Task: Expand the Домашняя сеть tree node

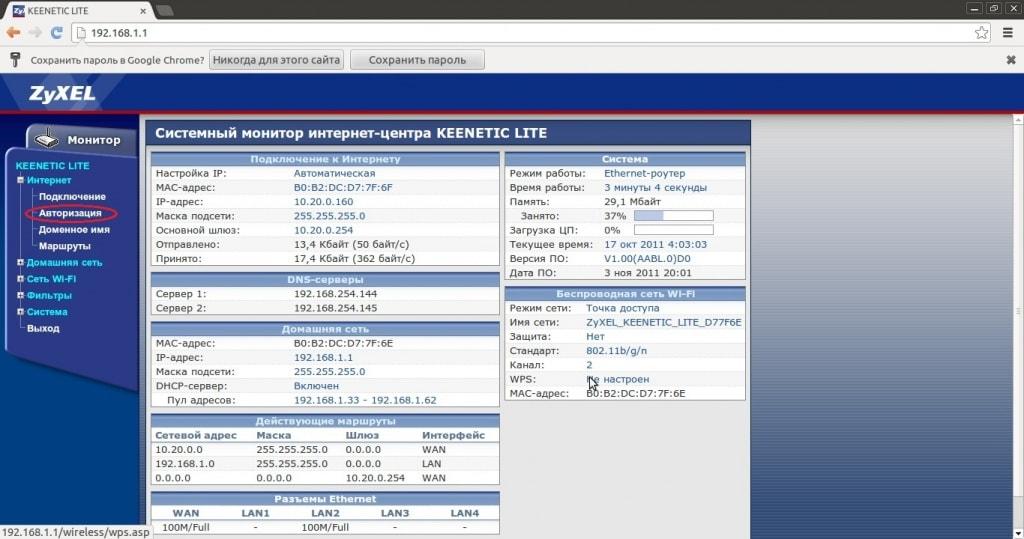Action: 20,262
